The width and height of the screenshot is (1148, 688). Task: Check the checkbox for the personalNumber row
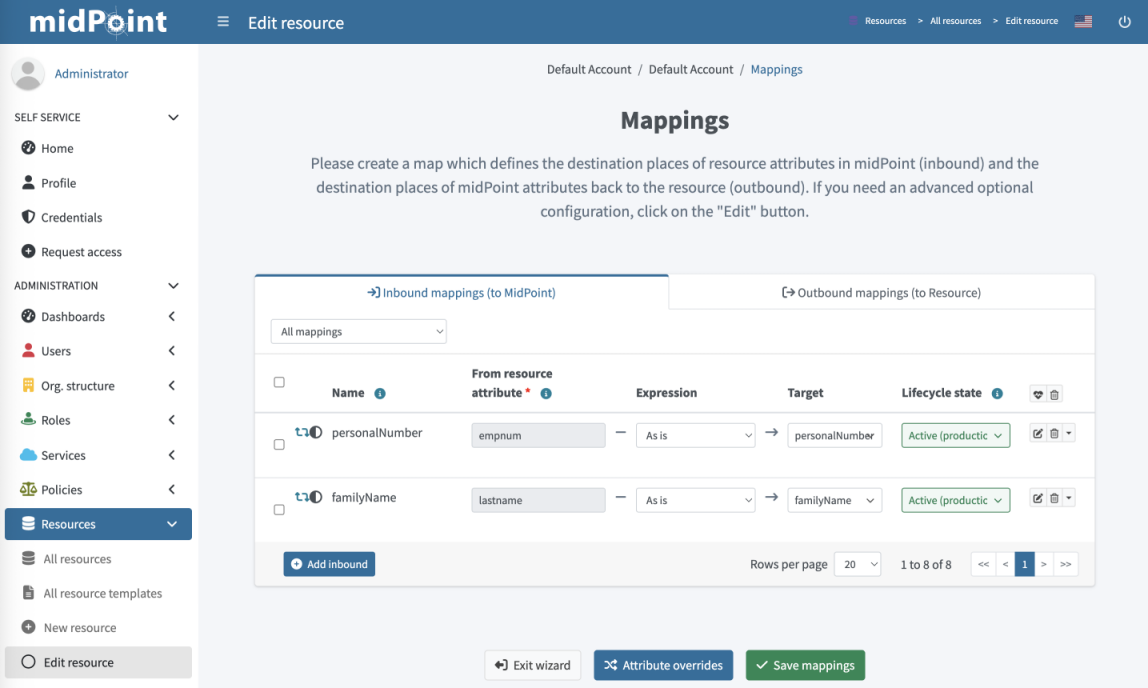click(279, 444)
